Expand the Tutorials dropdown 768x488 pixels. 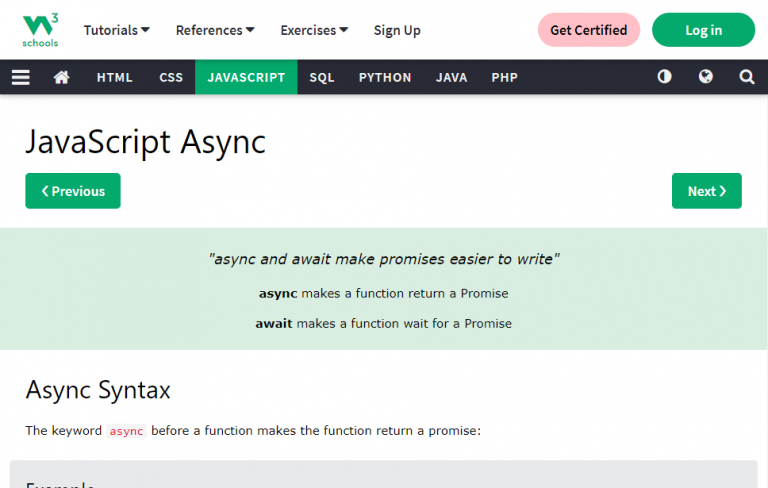tap(116, 30)
